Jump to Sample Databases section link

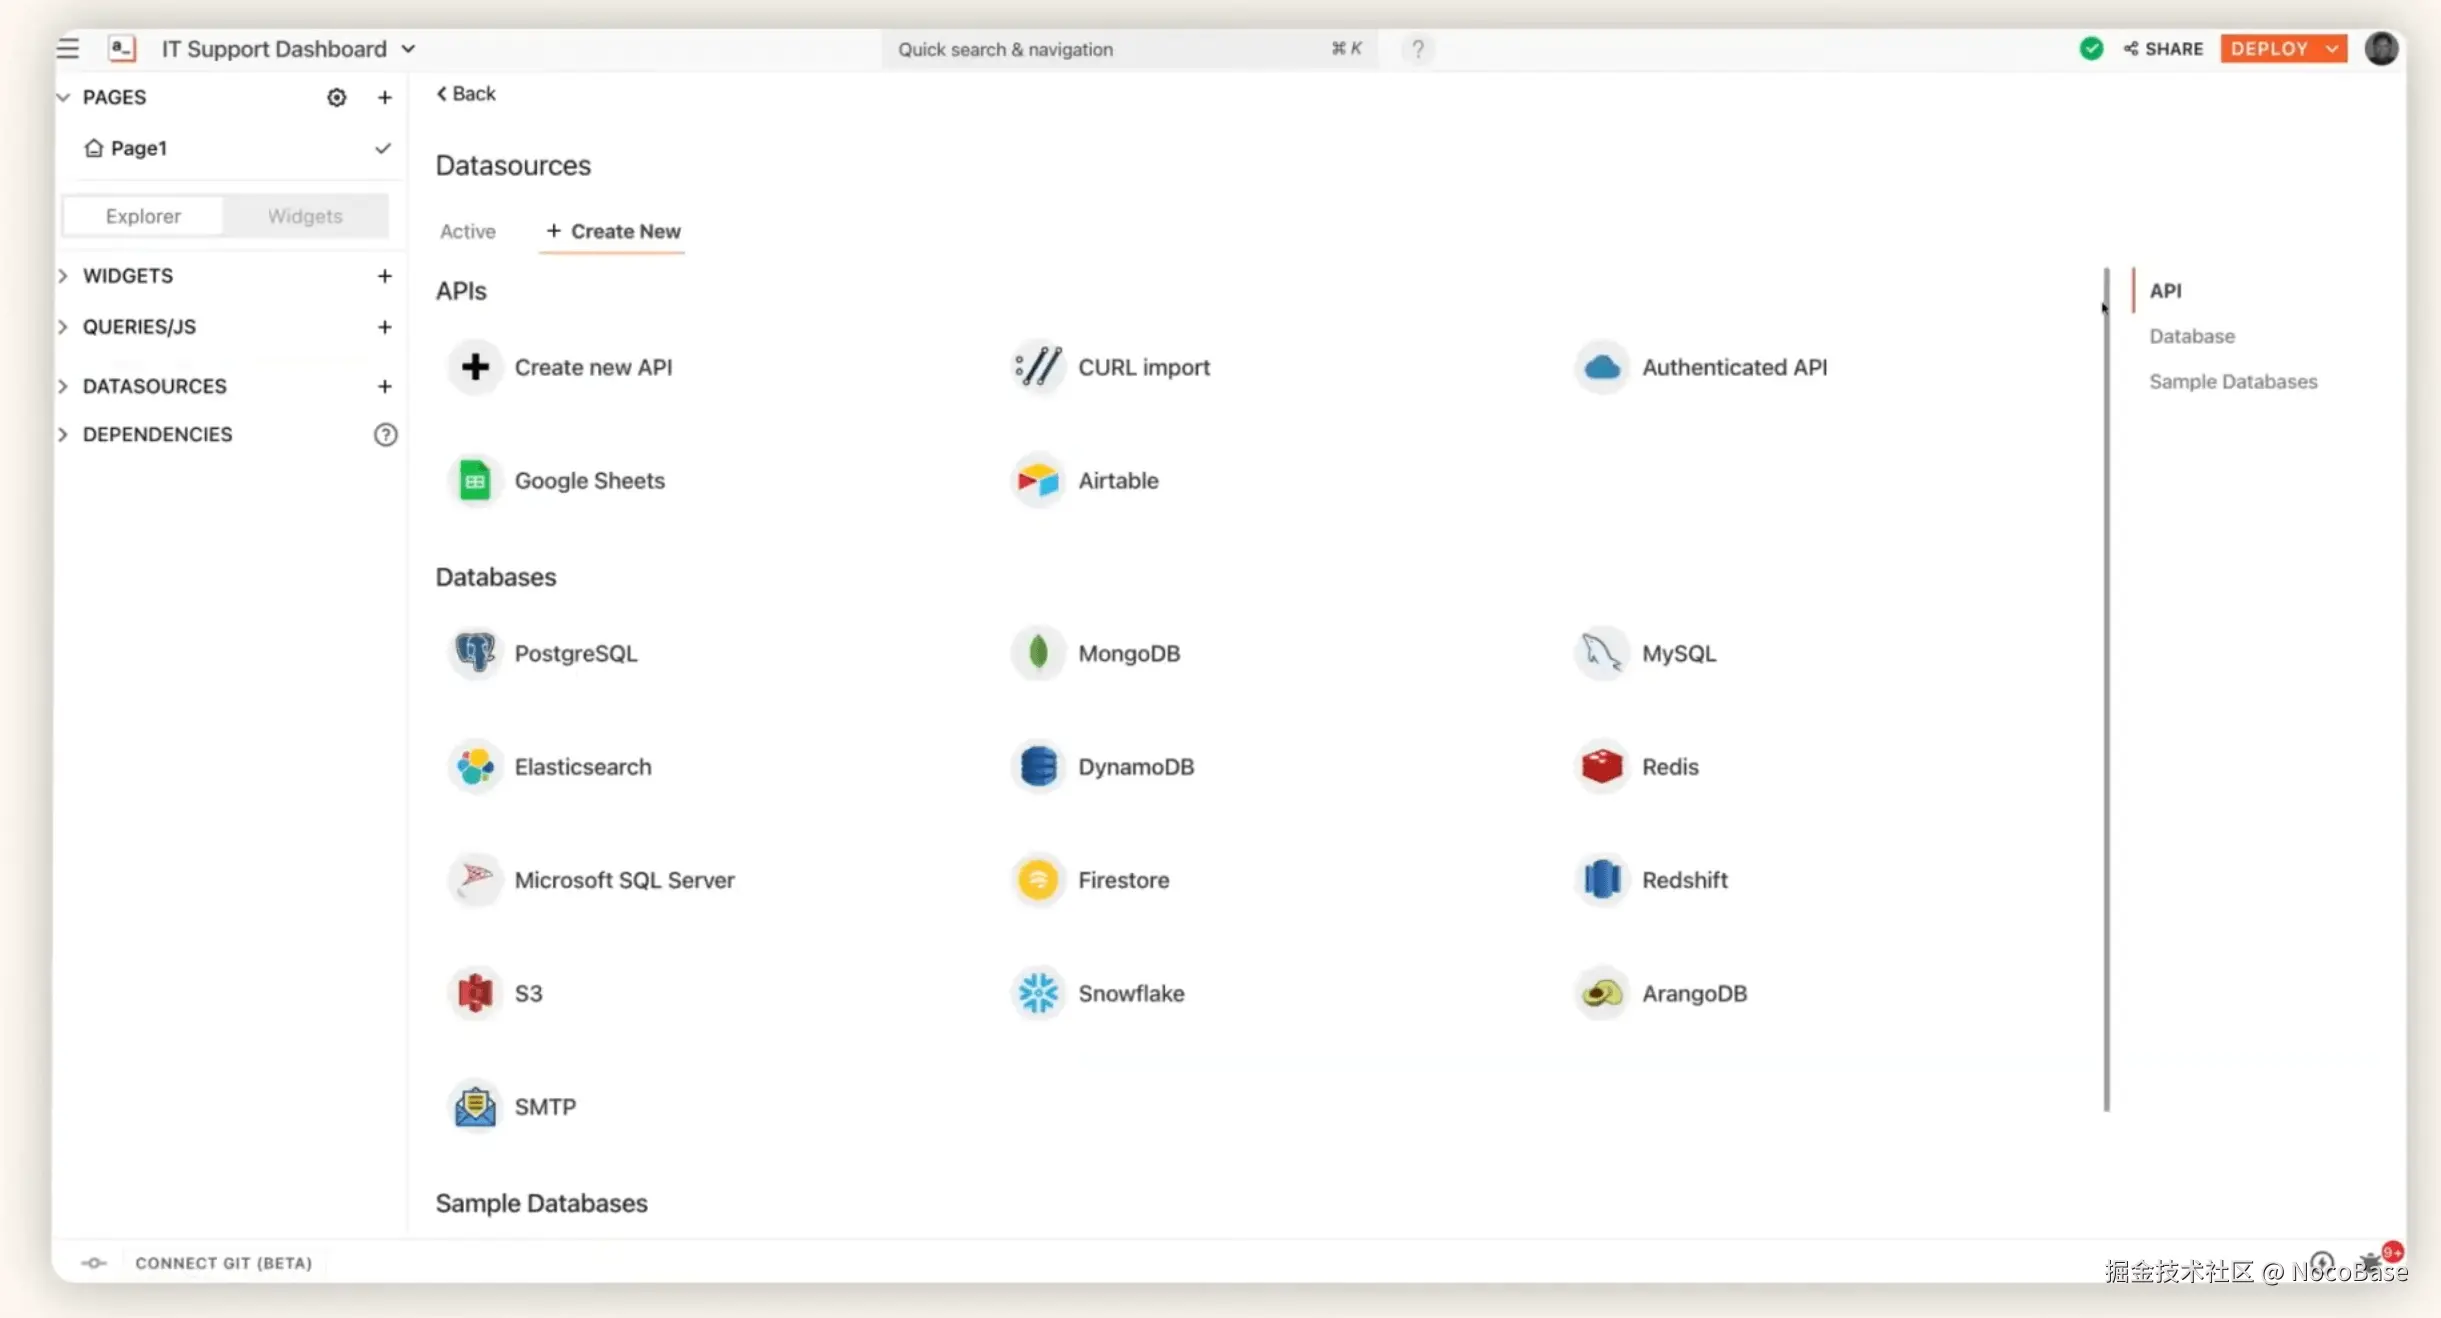2232,382
